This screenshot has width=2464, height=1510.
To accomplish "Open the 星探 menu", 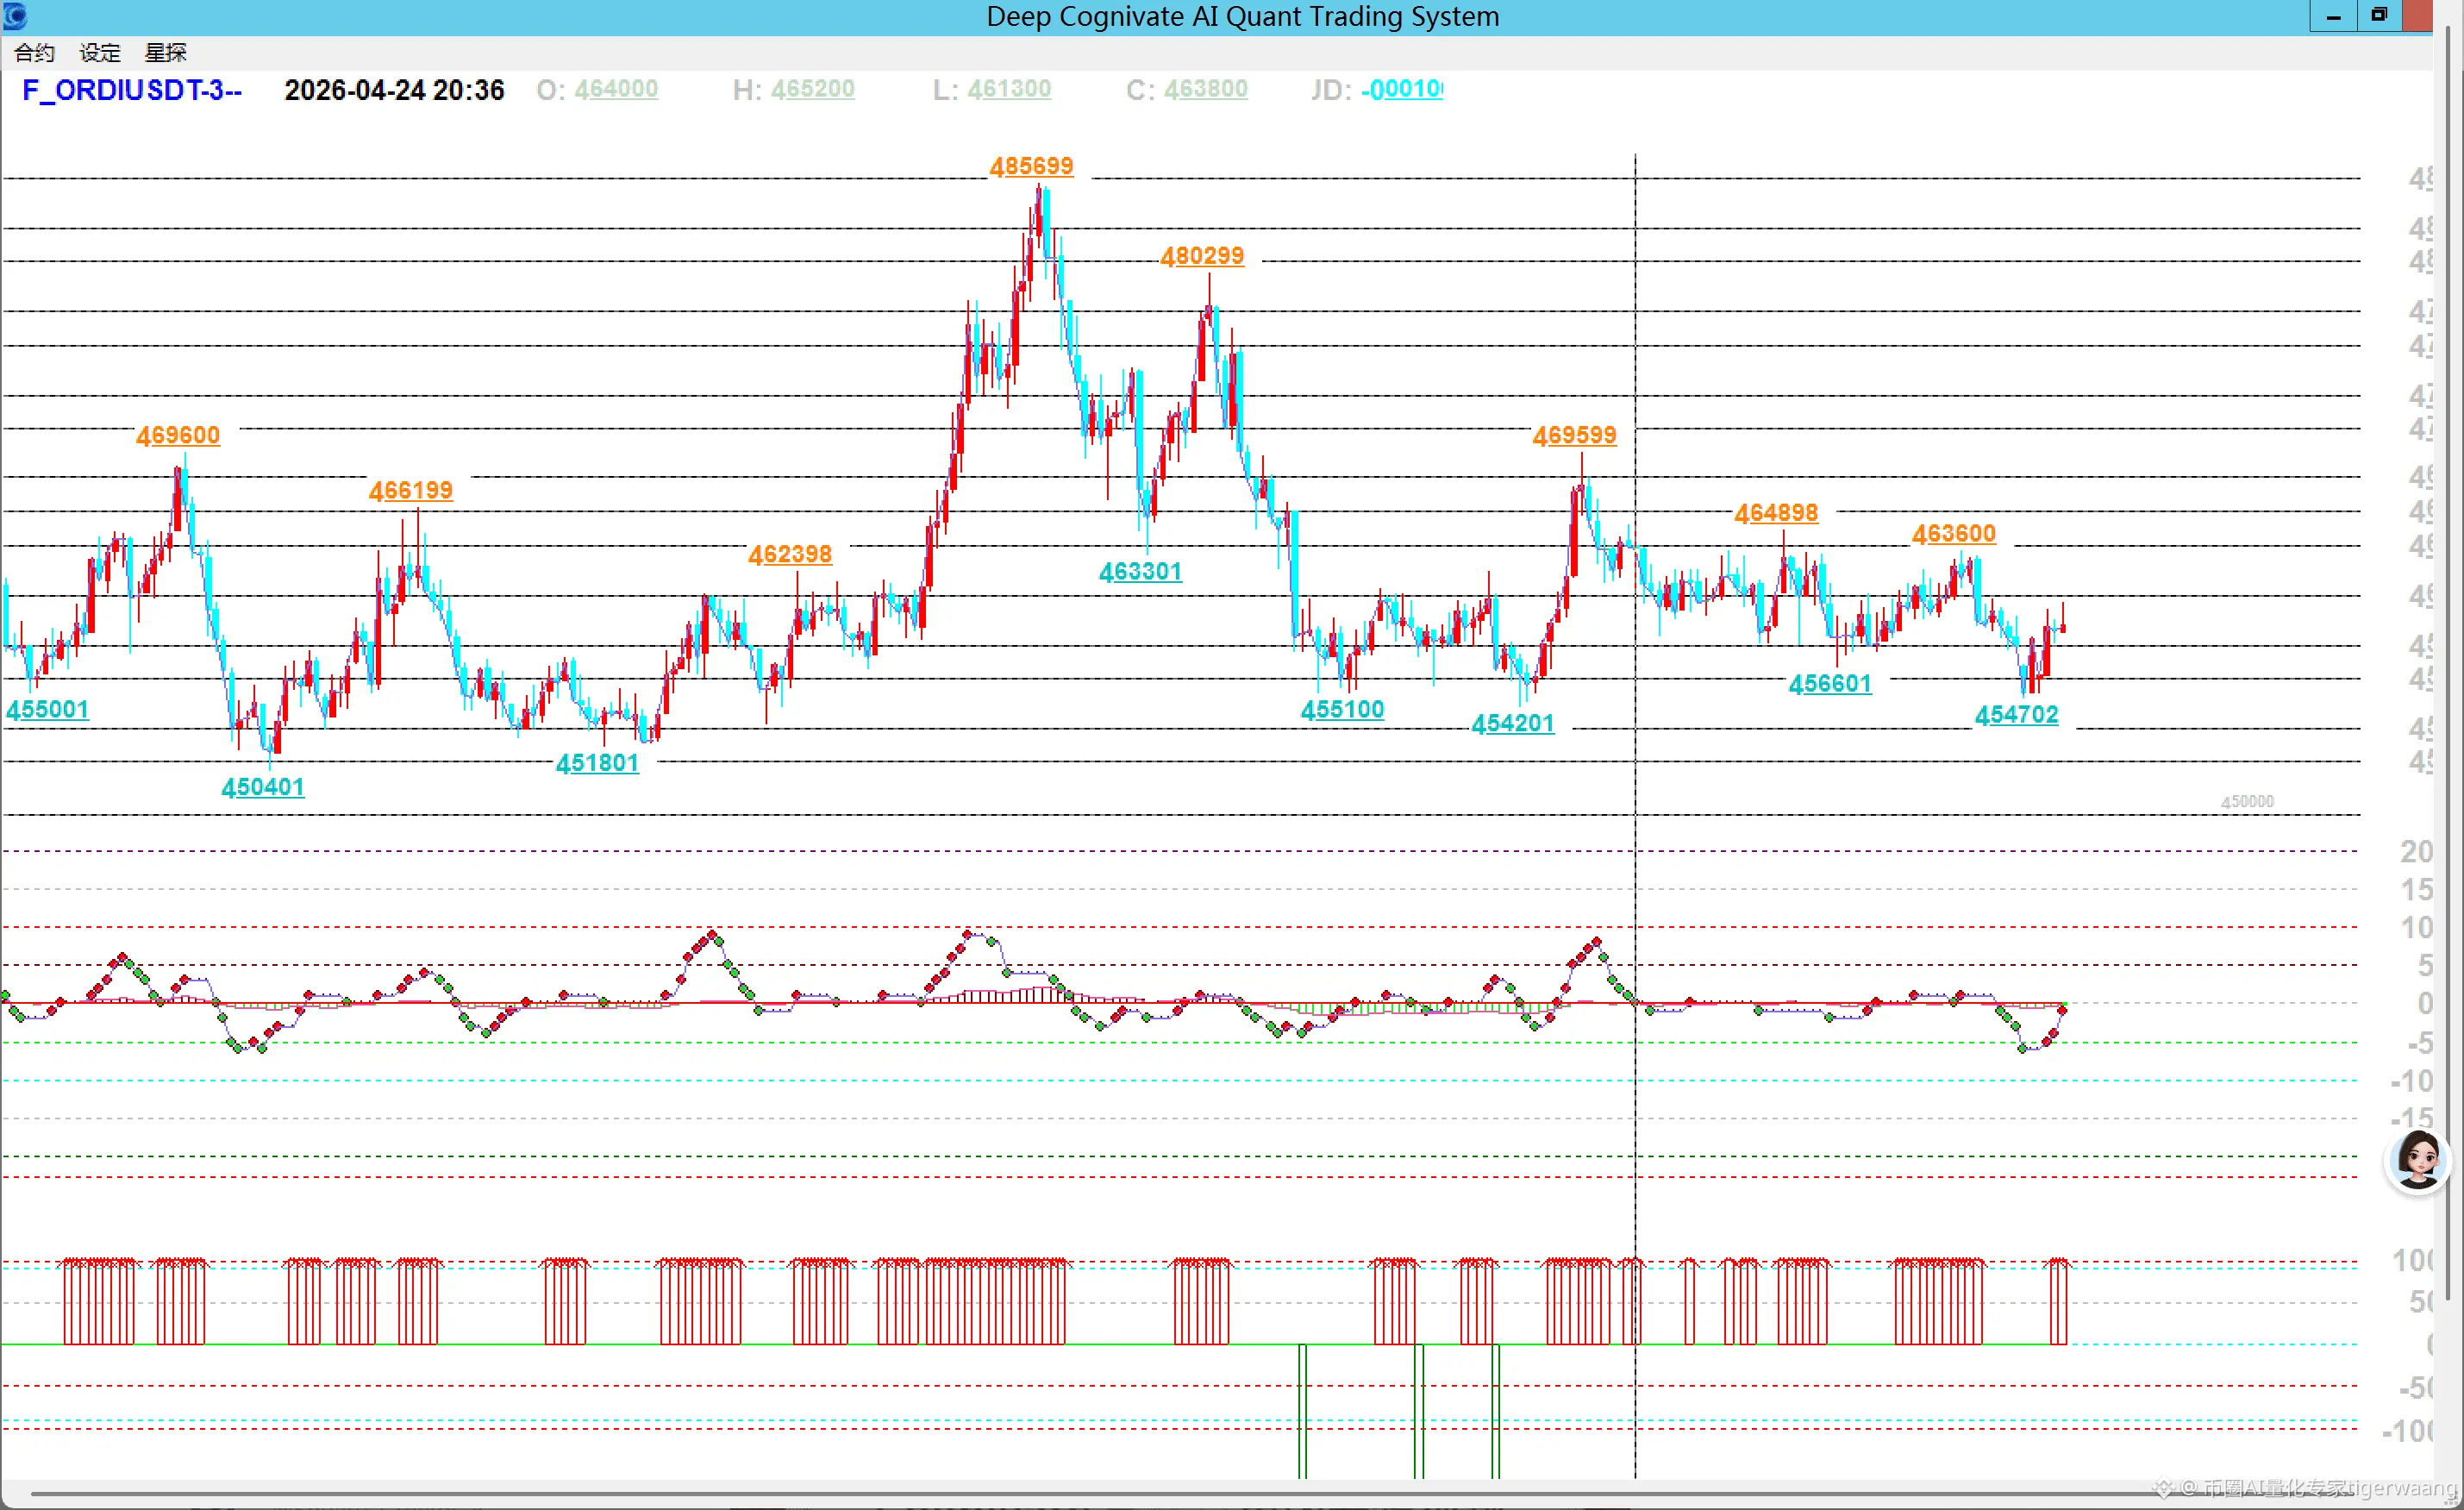I will coord(165,53).
